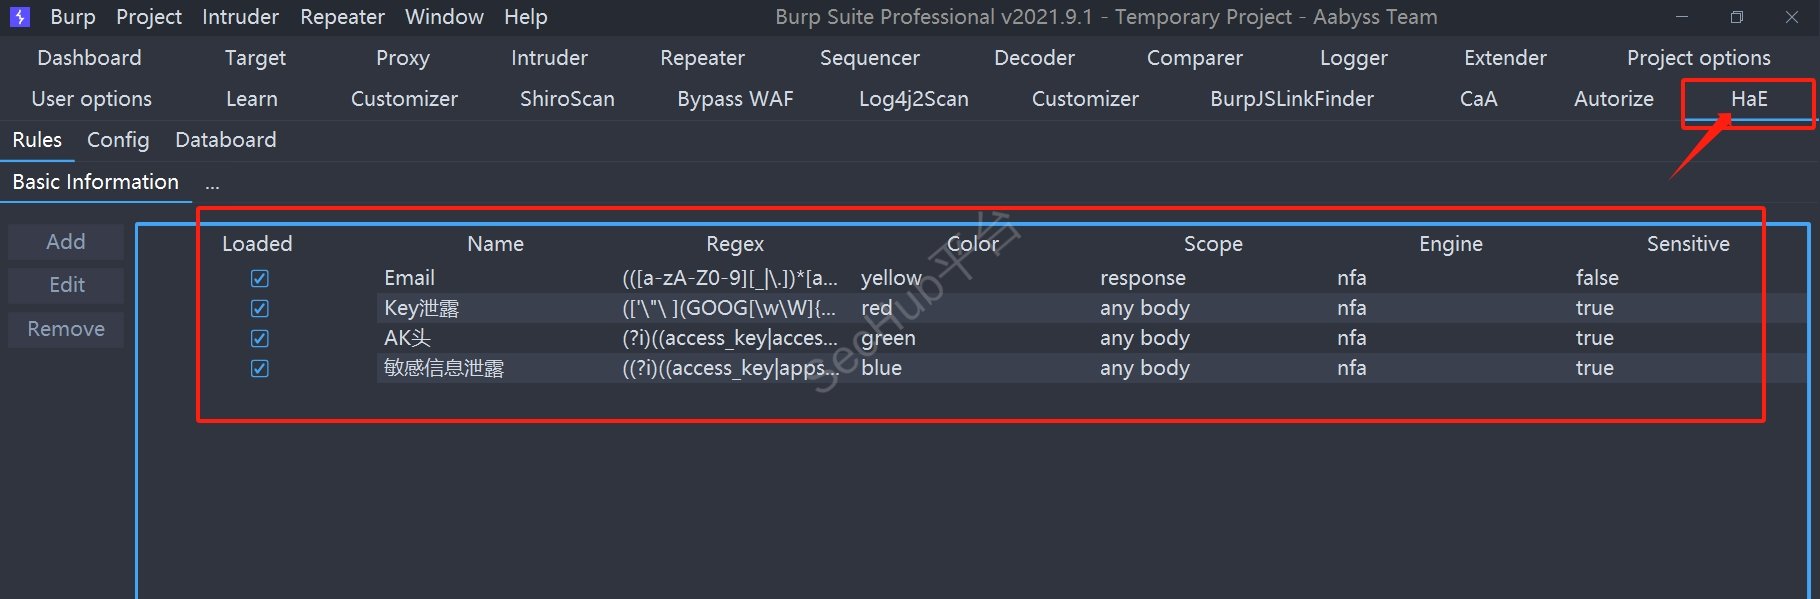1820x599 pixels.
Task: Click the Remove rule button
Action: pyautogui.click(x=66, y=329)
